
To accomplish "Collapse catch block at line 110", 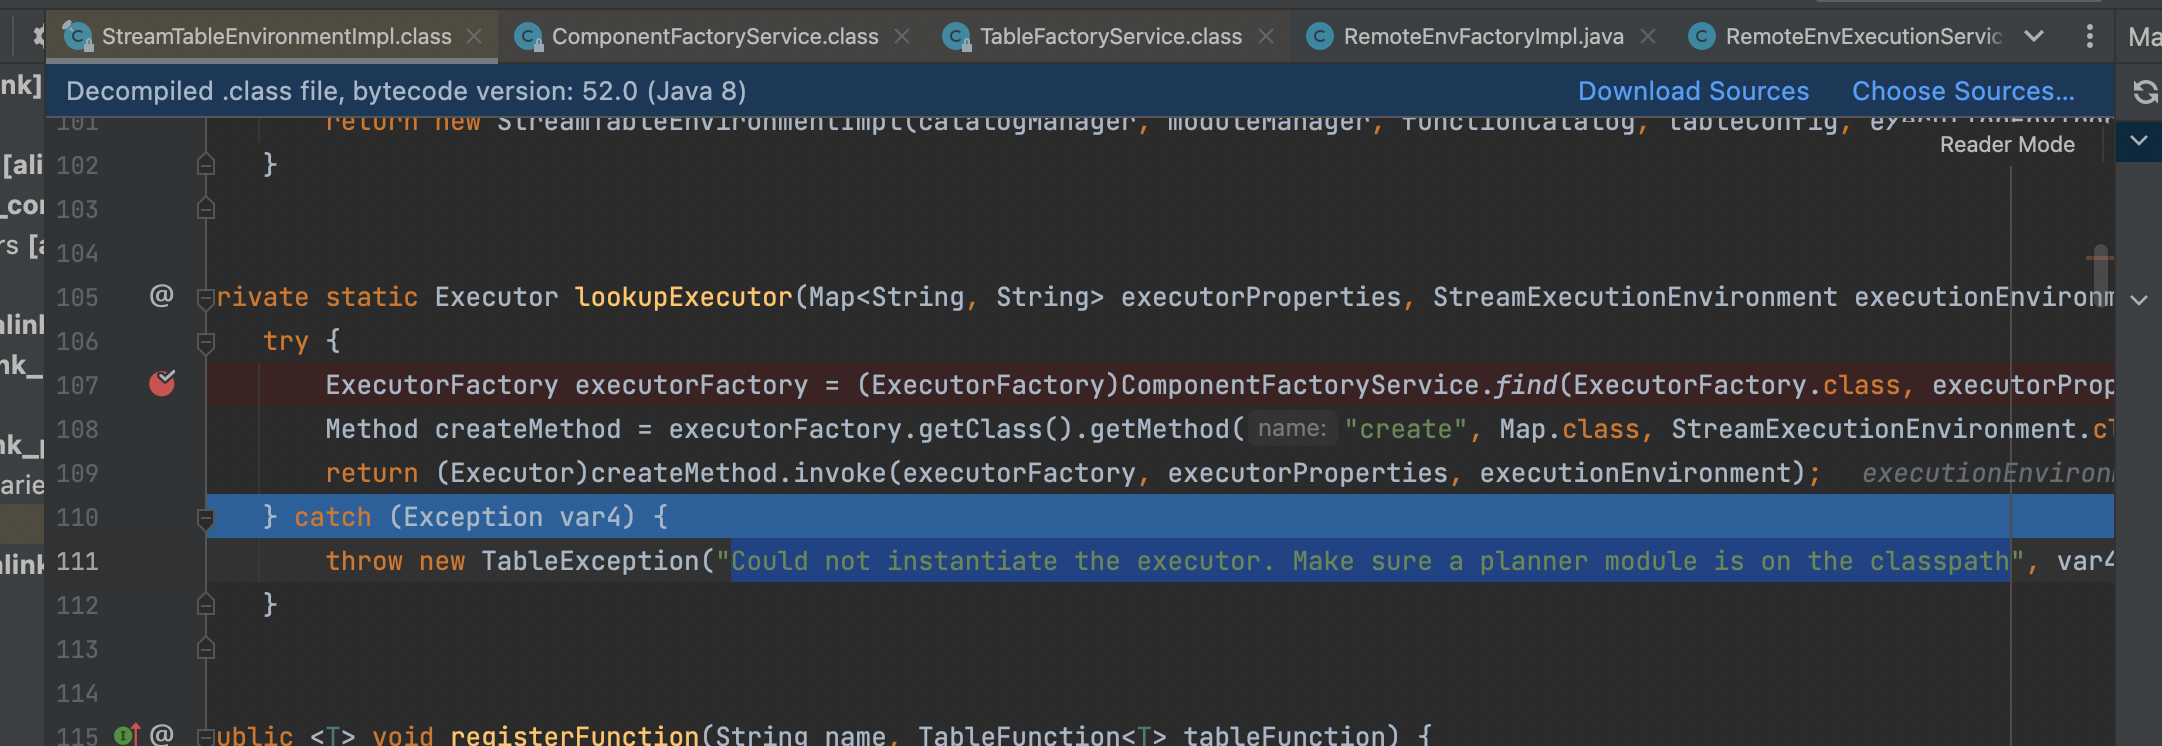I will click(206, 518).
